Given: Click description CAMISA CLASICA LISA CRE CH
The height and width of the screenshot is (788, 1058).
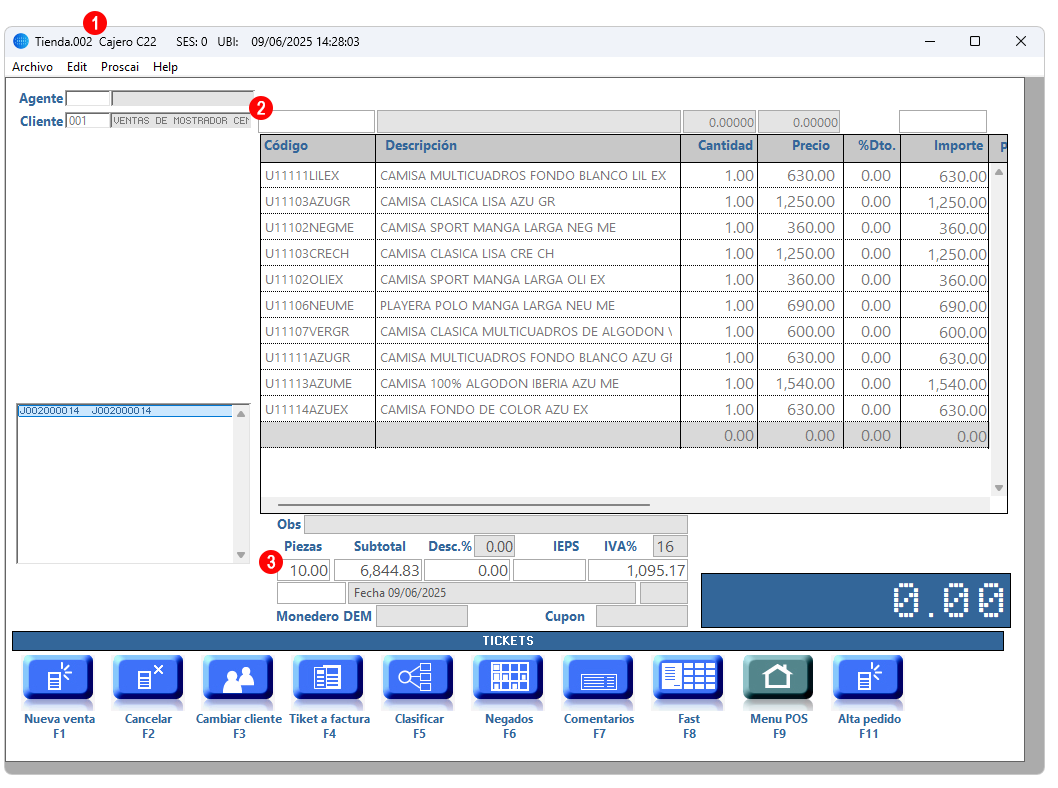Looking at the screenshot, I should pyautogui.click(x=467, y=254).
